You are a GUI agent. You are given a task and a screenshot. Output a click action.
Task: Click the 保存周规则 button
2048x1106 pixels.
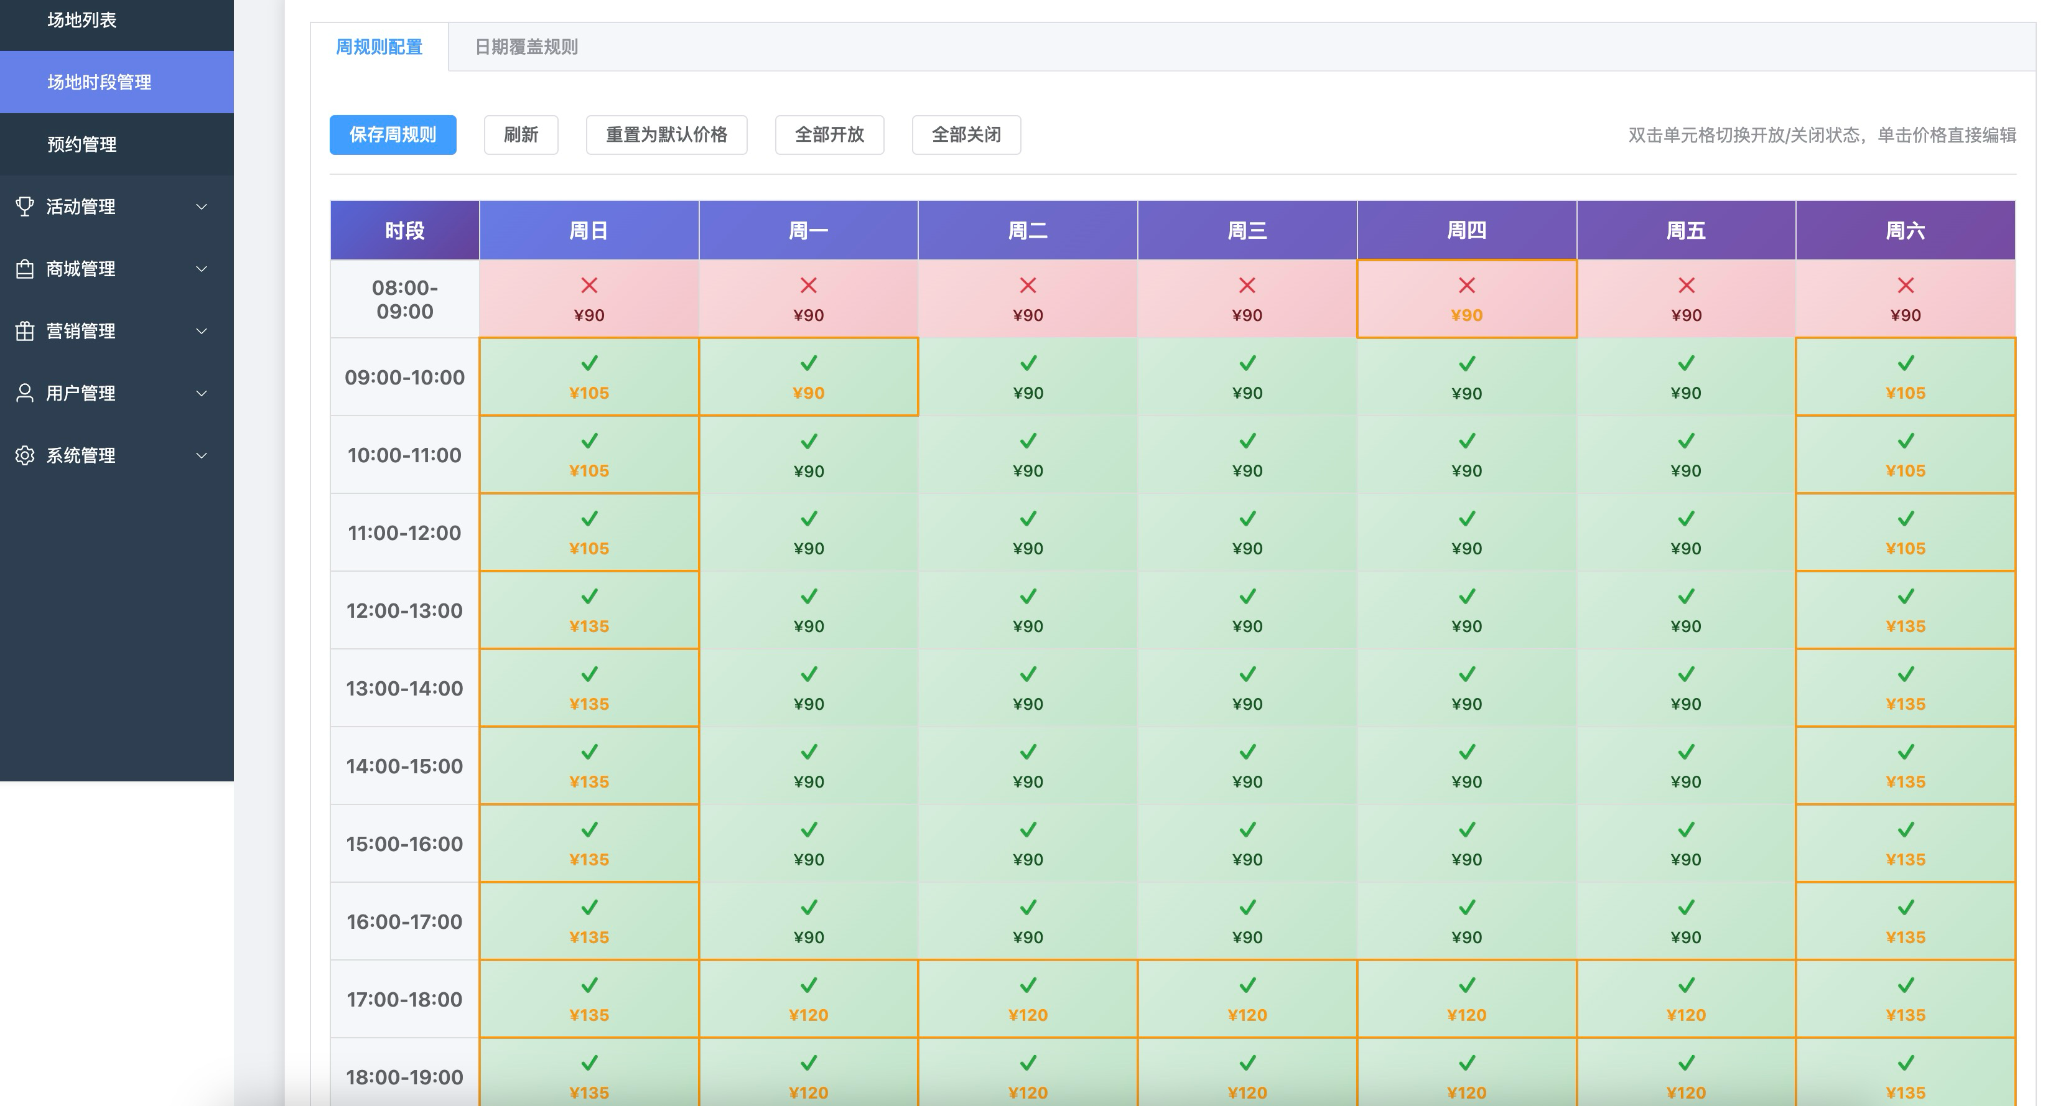coord(393,135)
